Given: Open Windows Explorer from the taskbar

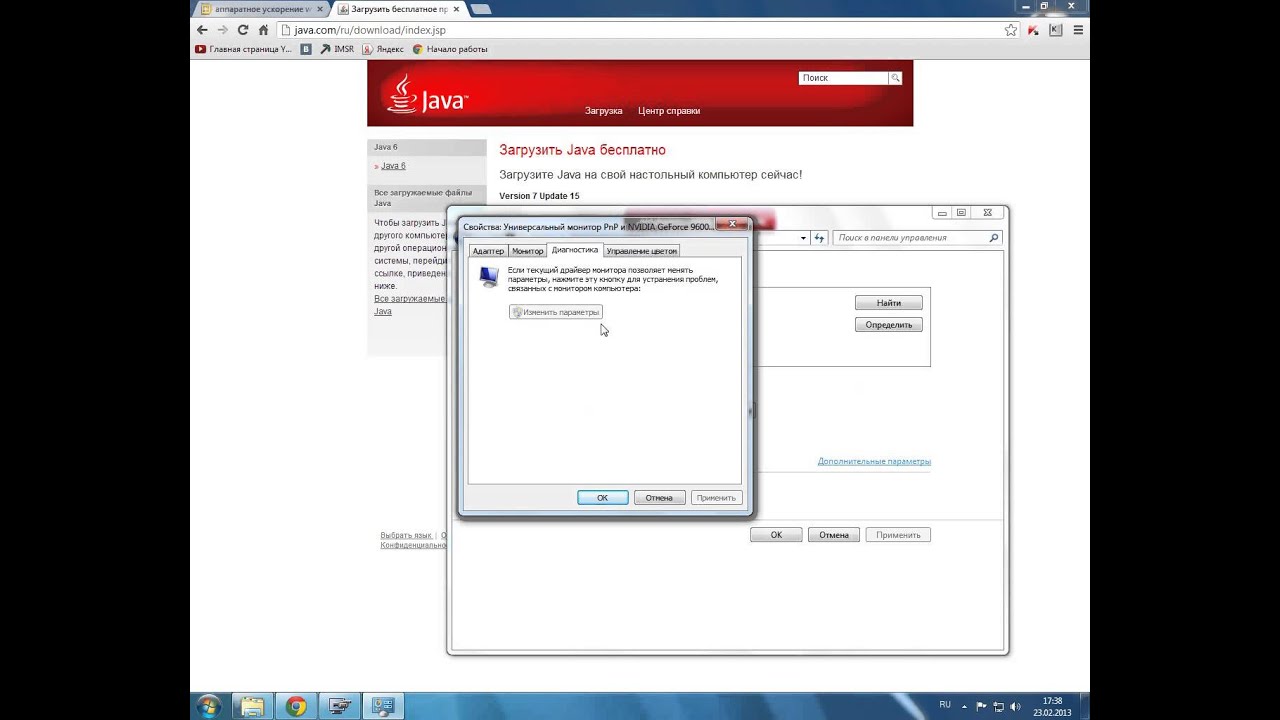Looking at the screenshot, I should 252,706.
